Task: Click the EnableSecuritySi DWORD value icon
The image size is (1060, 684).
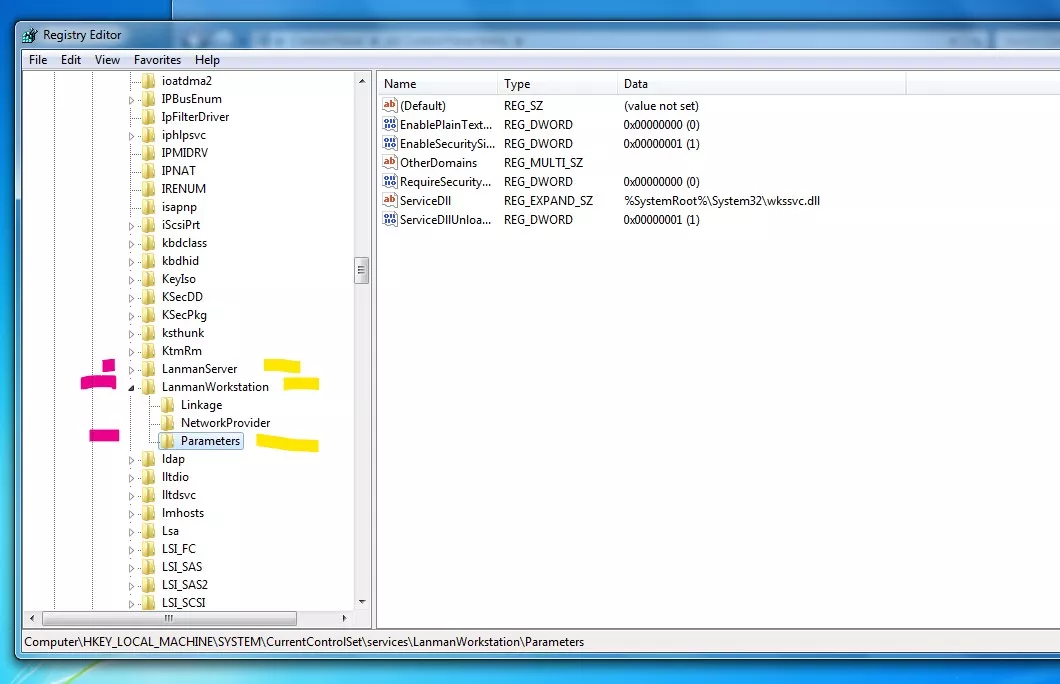Action: click(x=389, y=143)
